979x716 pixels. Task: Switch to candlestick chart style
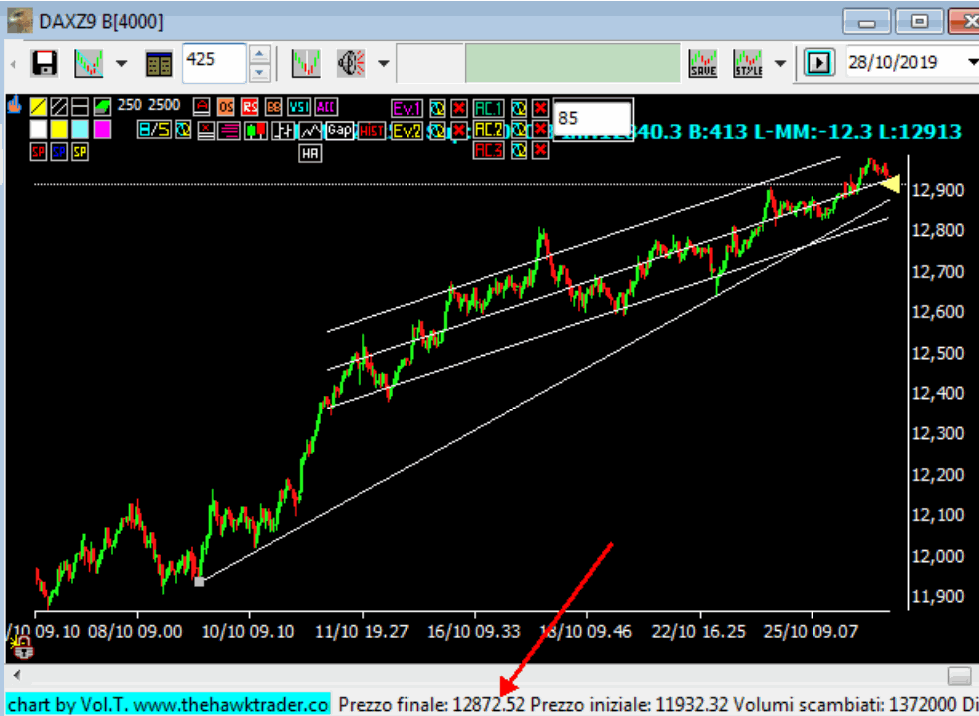pyautogui.click(x=256, y=130)
